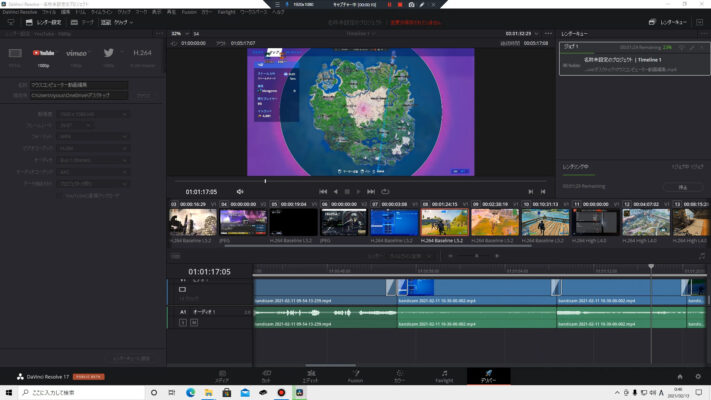This screenshot has width=711, height=400.
Task: Toggle video track V1 enable icon
Action: (182, 289)
